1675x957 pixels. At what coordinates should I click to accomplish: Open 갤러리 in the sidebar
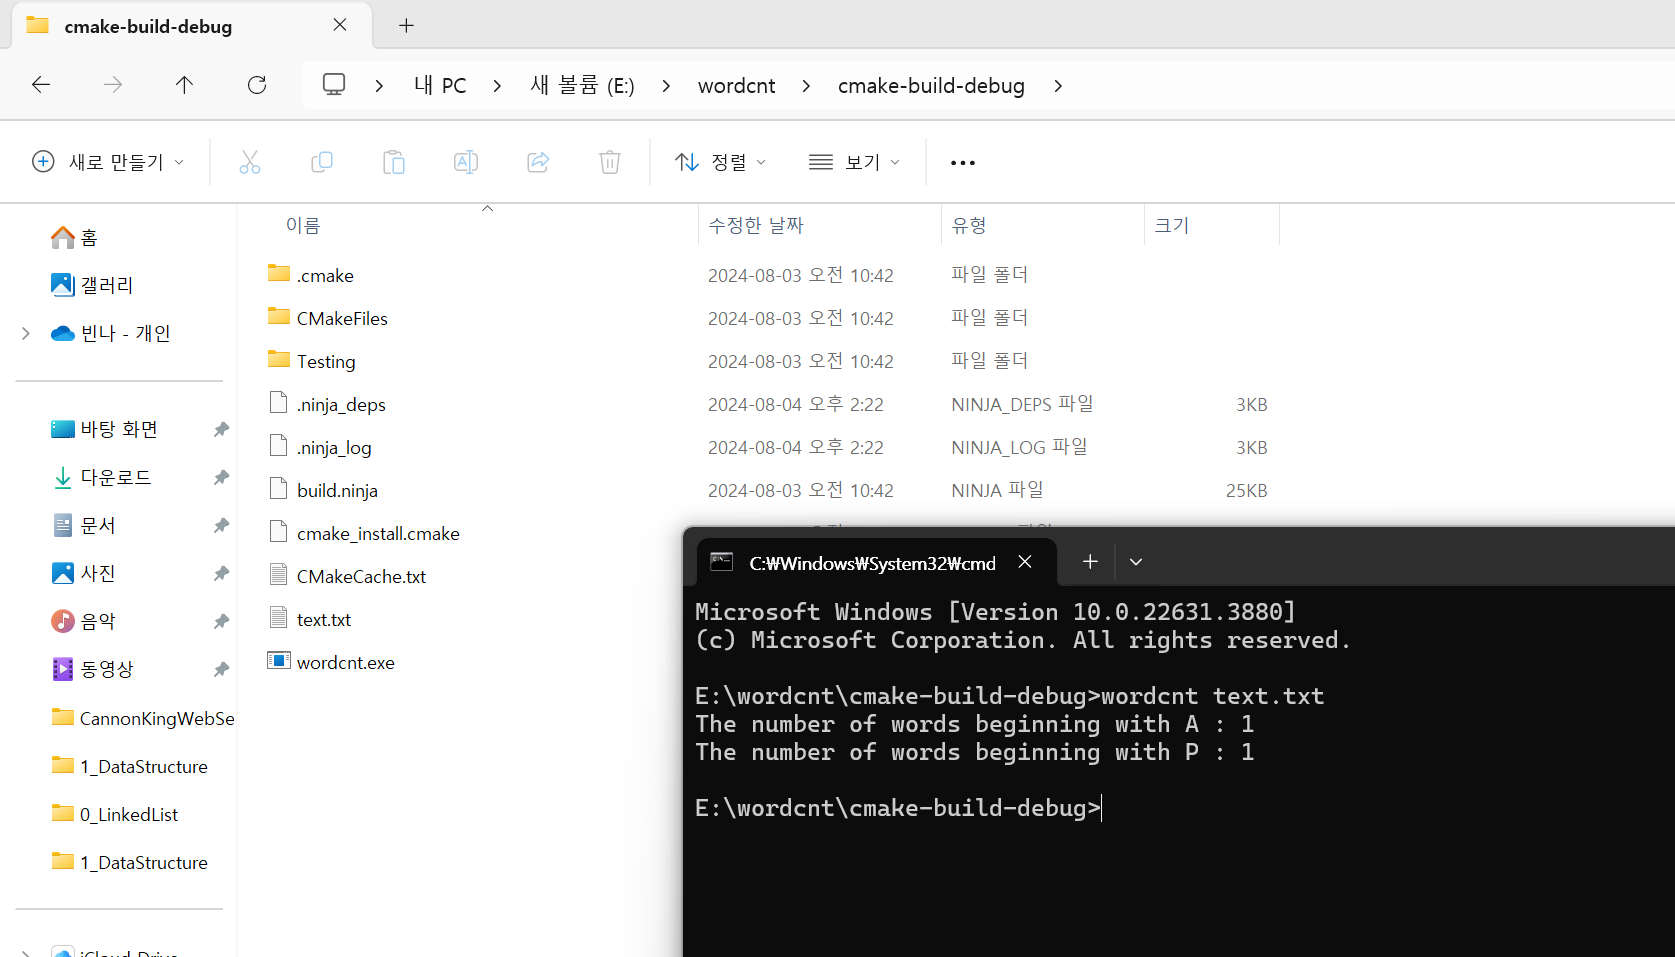(92, 285)
